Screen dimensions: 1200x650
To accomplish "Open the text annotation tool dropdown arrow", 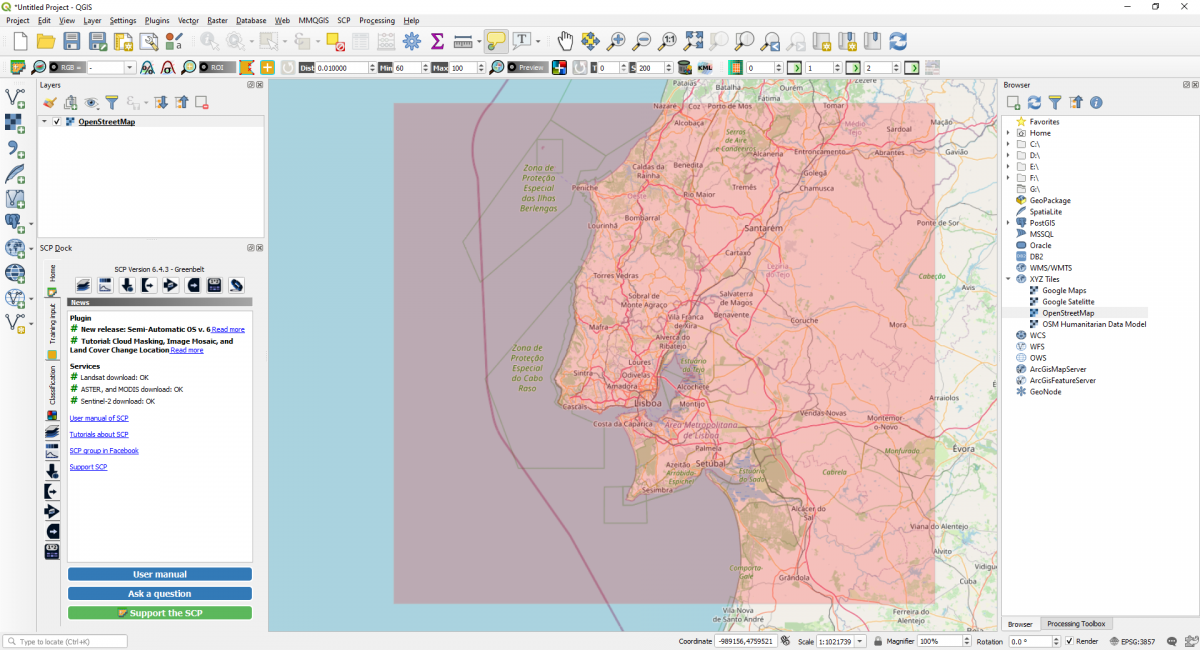I will (538, 41).
